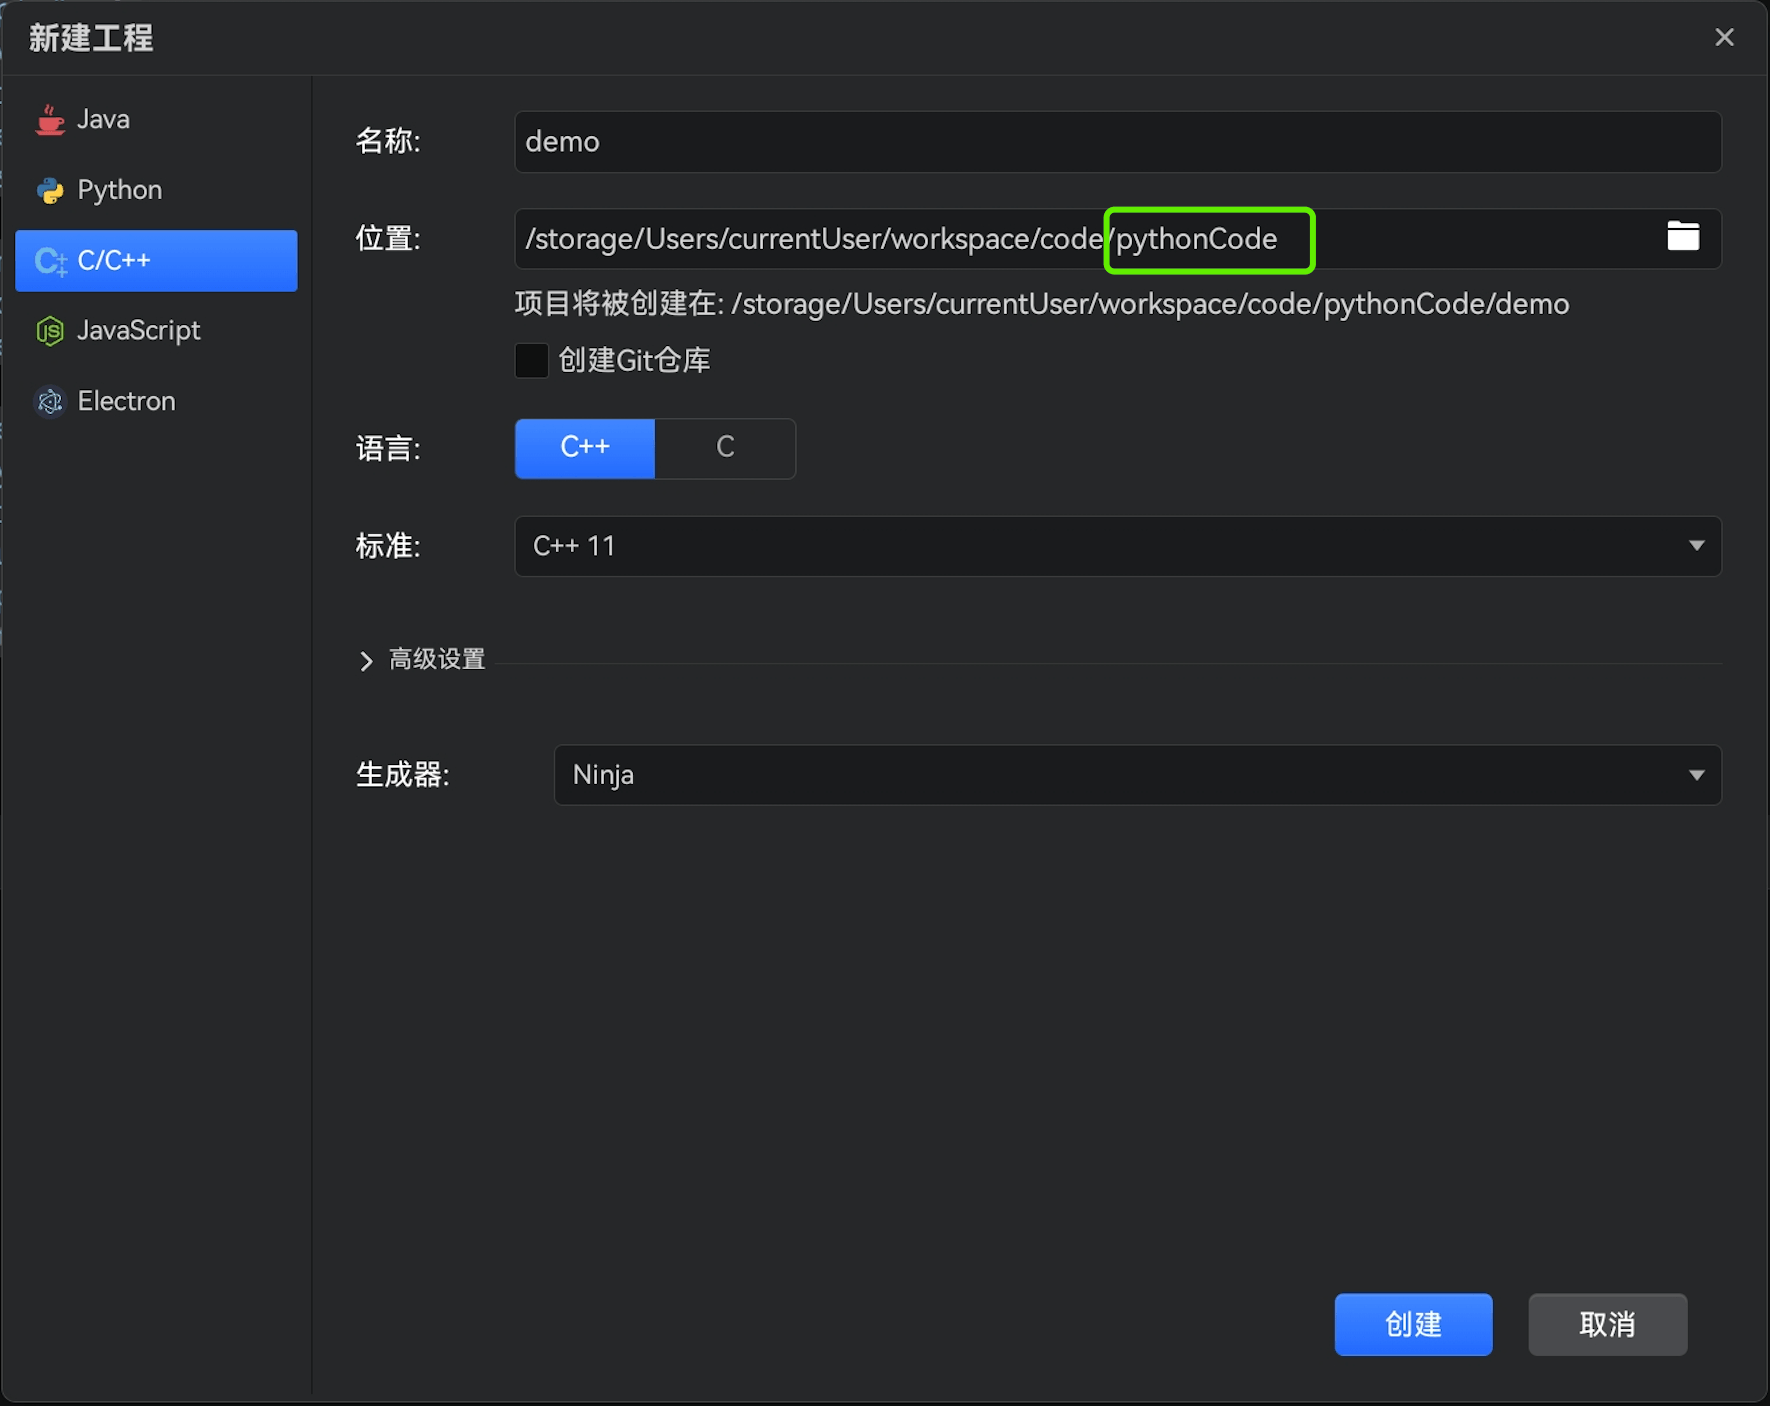The image size is (1770, 1406).
Task: Click the C/C++ logo icon in sidebar
Action: [x=50, y=261]
